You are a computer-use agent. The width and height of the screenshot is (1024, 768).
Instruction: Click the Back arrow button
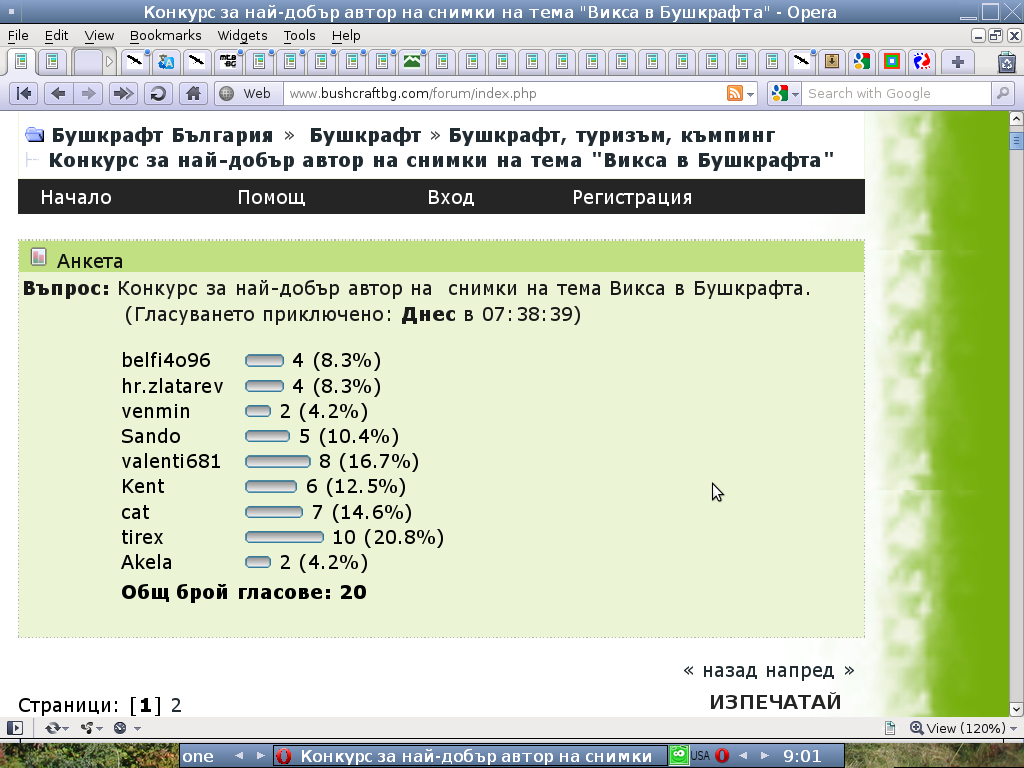pos(59,94)
